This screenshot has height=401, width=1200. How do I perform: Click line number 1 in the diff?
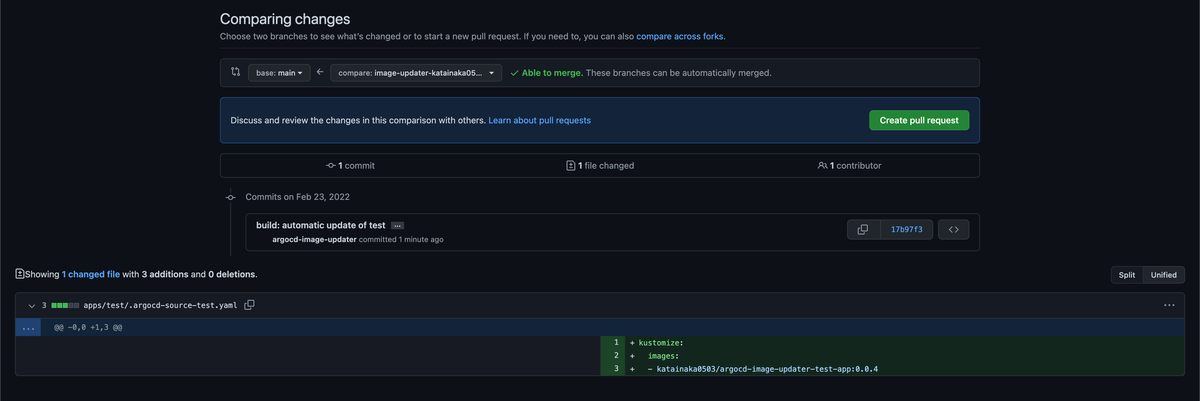click(613, 343)
